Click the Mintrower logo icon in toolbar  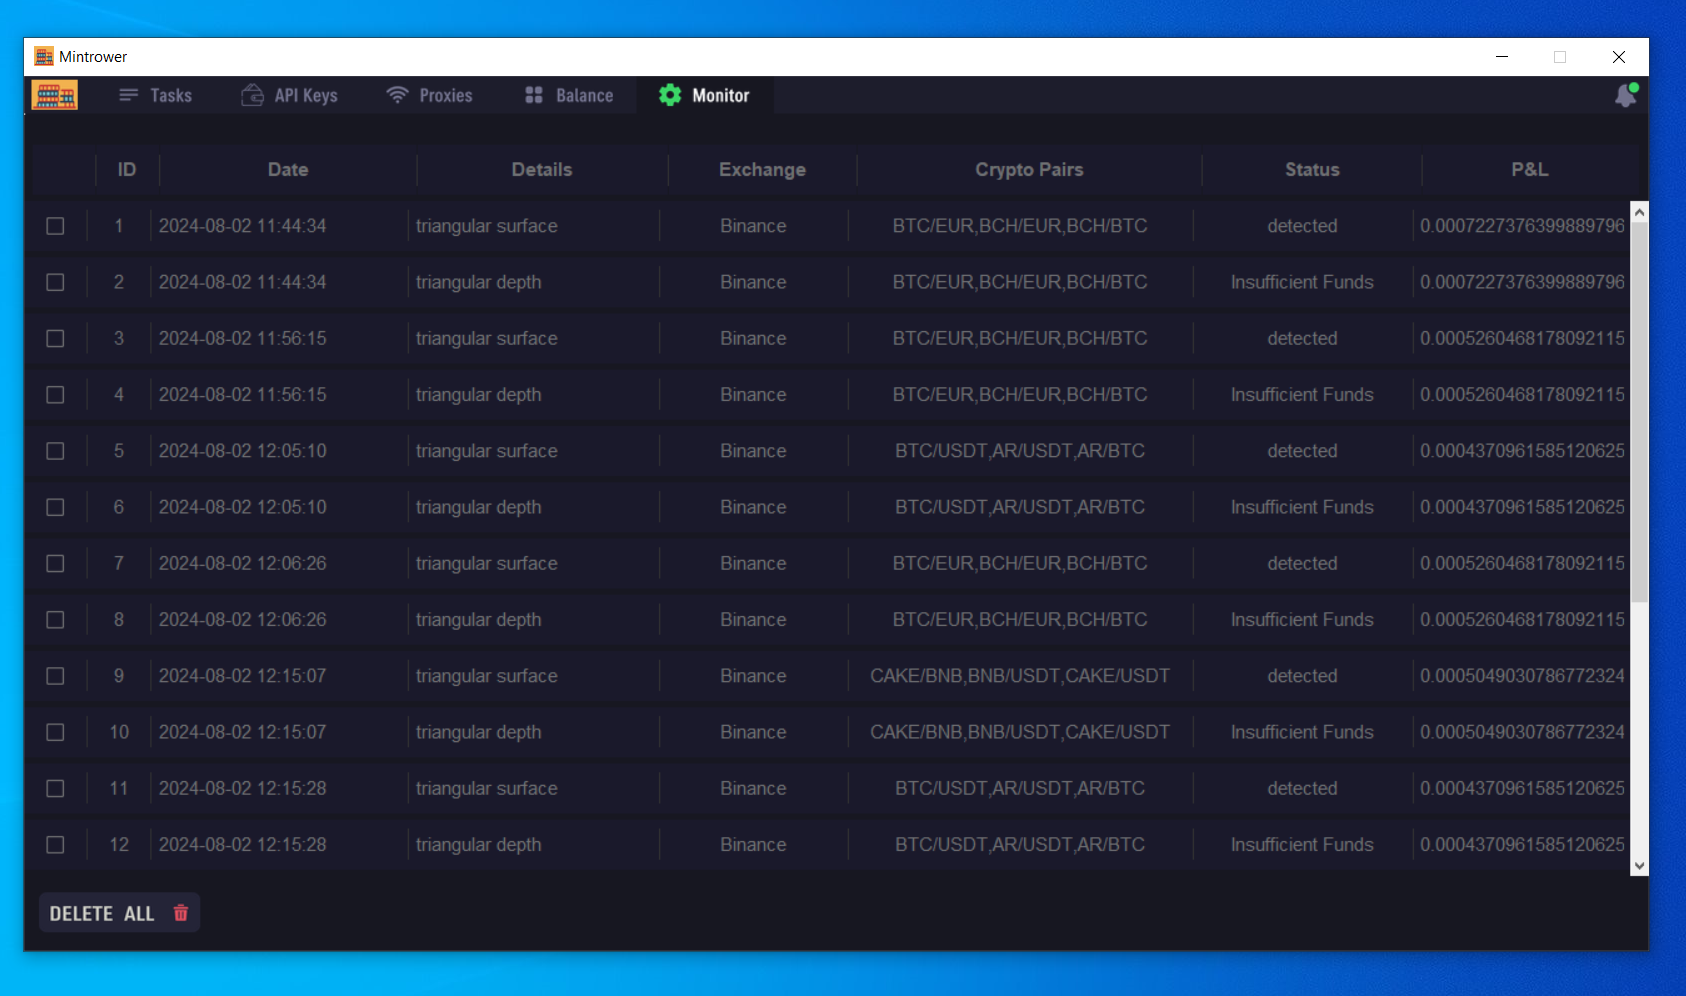[54, 95]
